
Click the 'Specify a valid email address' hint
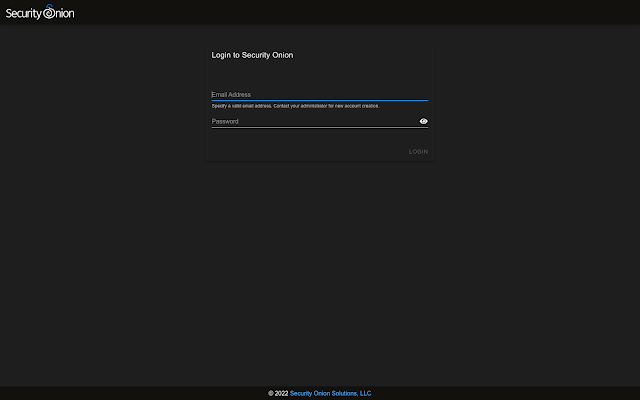(x=296, y=106)
